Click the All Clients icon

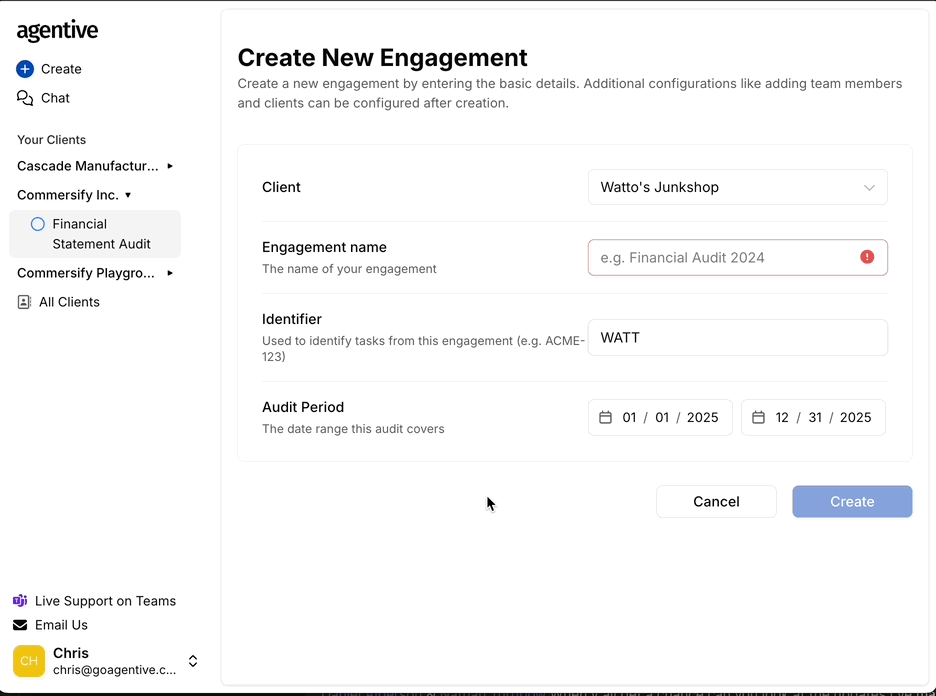tap(23, 301)
